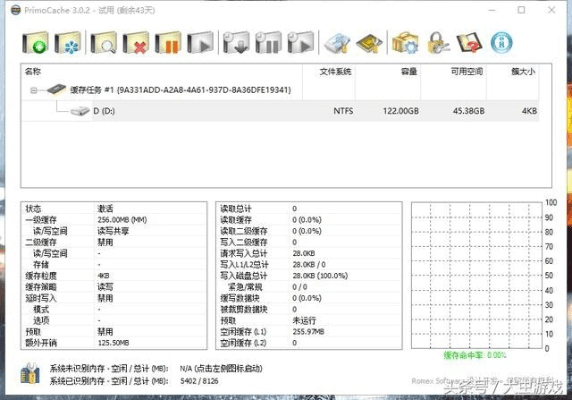Screen dimensions: 572x400
Task: Click the 读取缓存 row label
Action: pyautogui.click(x=236, y=220)
